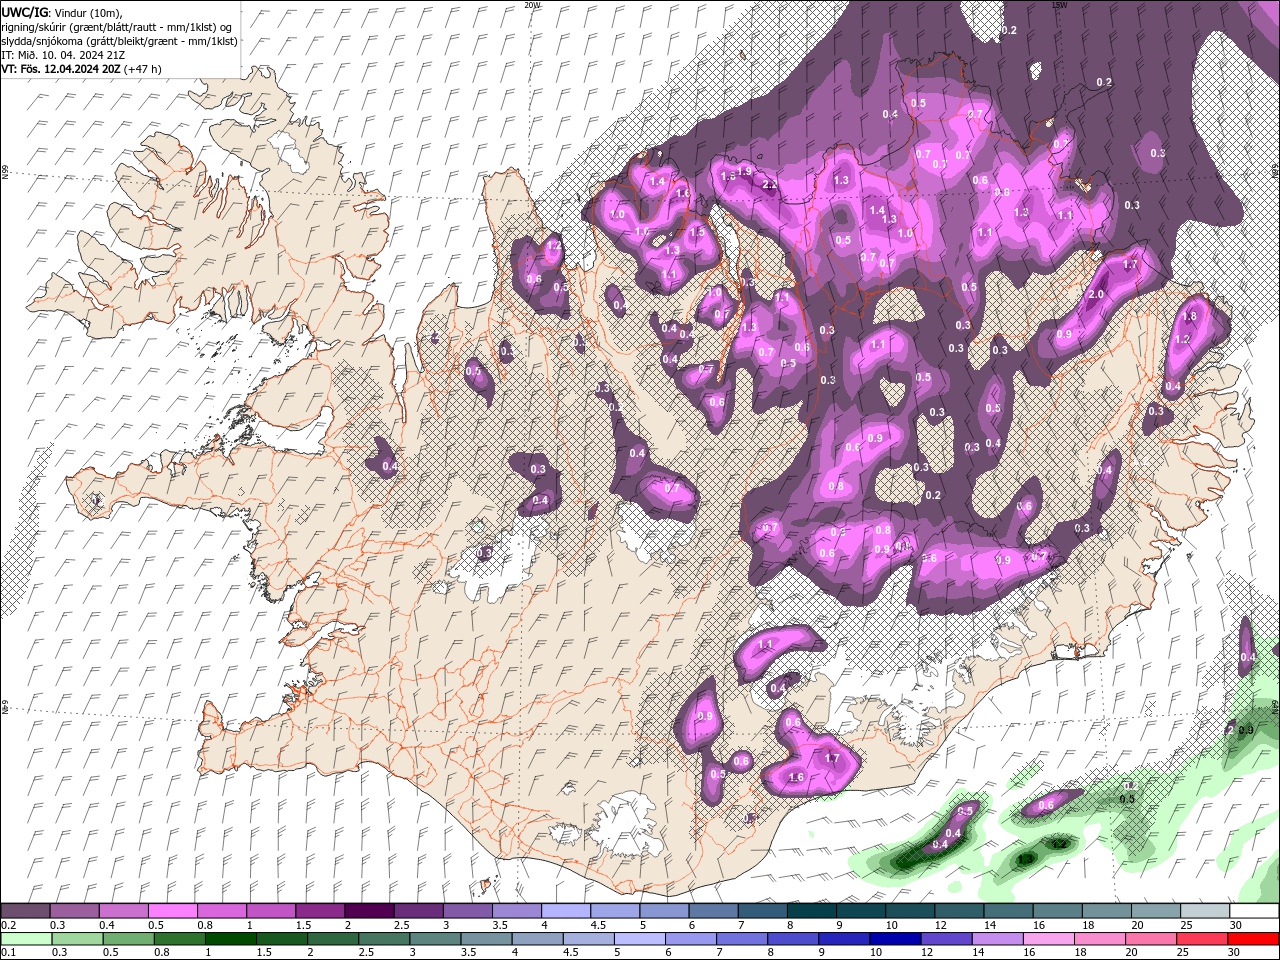Click the '15W' longitude label
The height and width of the screenshot is (960, 1280).
[1060, 5]
